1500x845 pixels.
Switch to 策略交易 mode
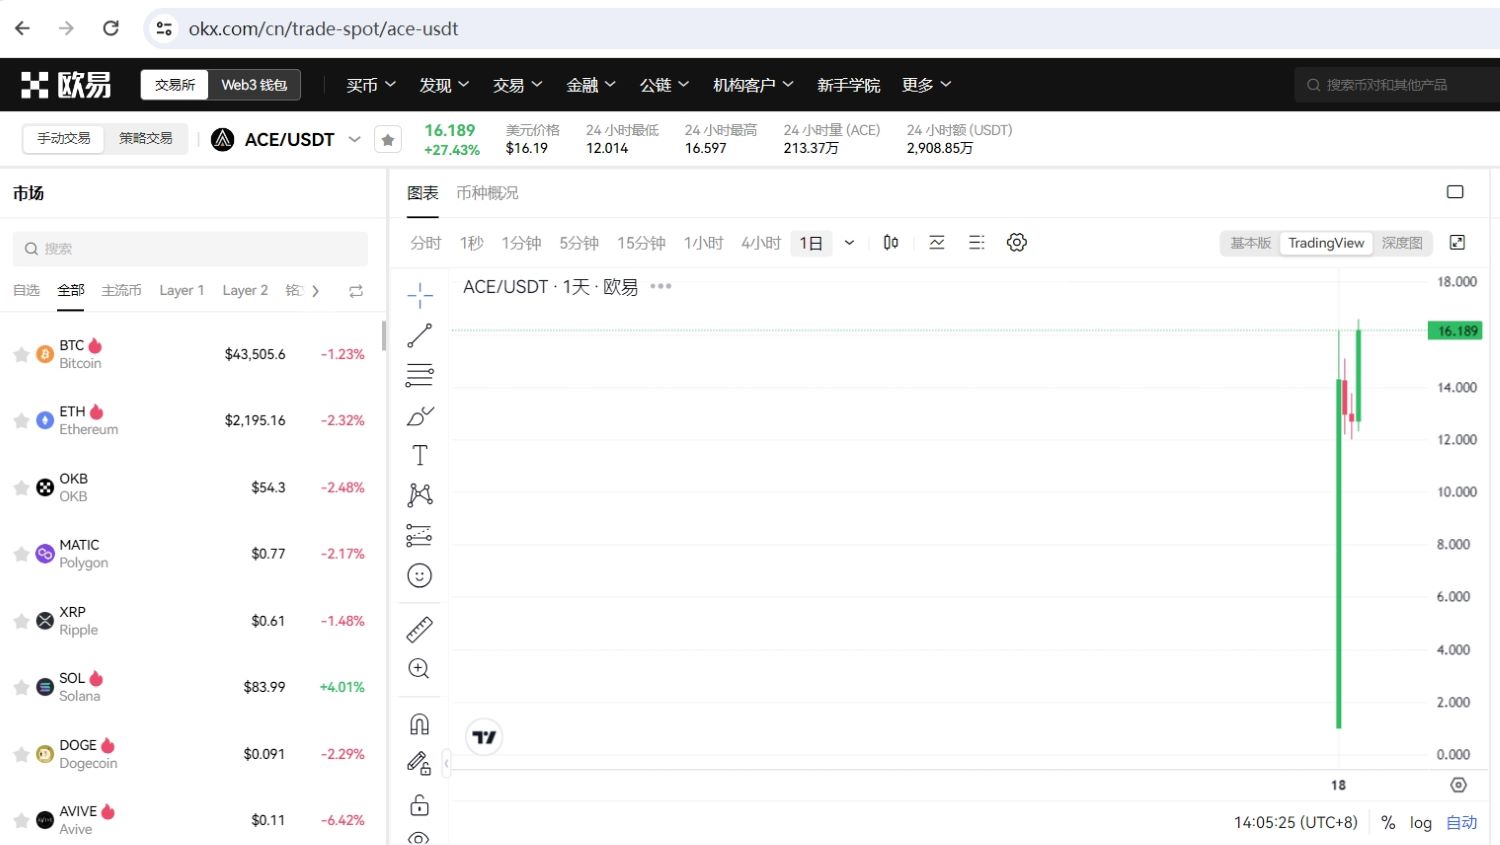145,138
